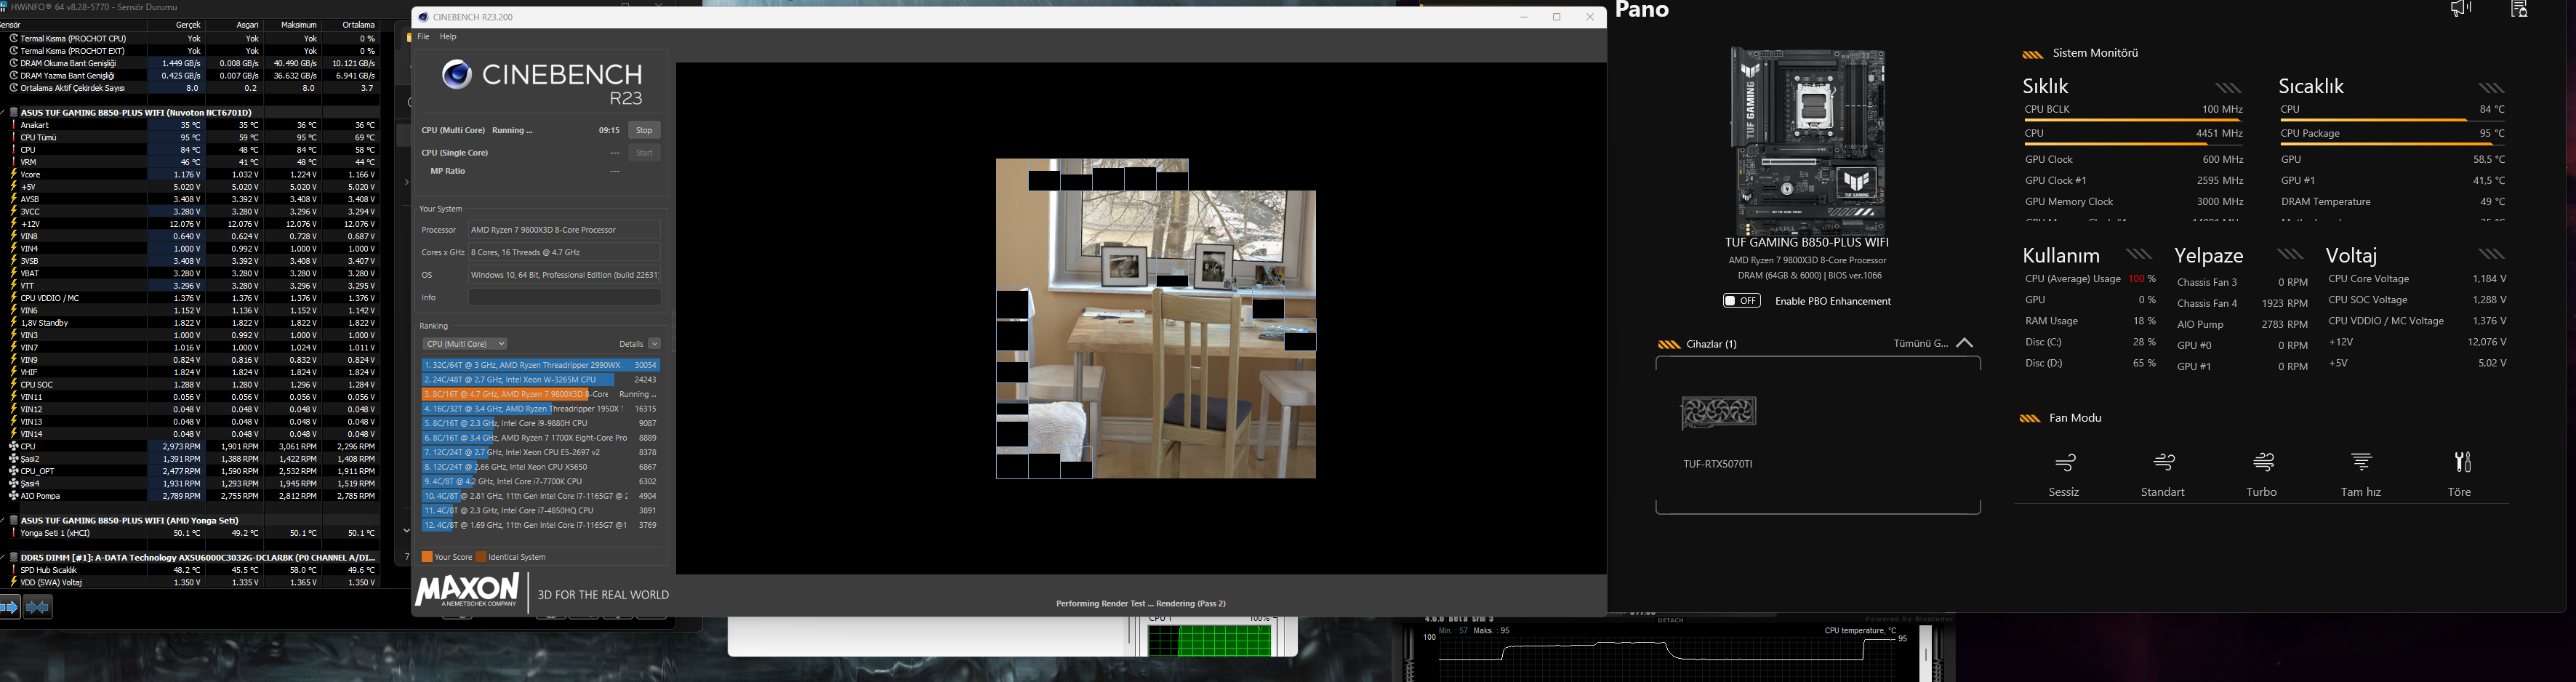Viewport: 2576px width, 682px height.
Task: Collapse the Cihazlar section chevron
Action: point(1964,343)
